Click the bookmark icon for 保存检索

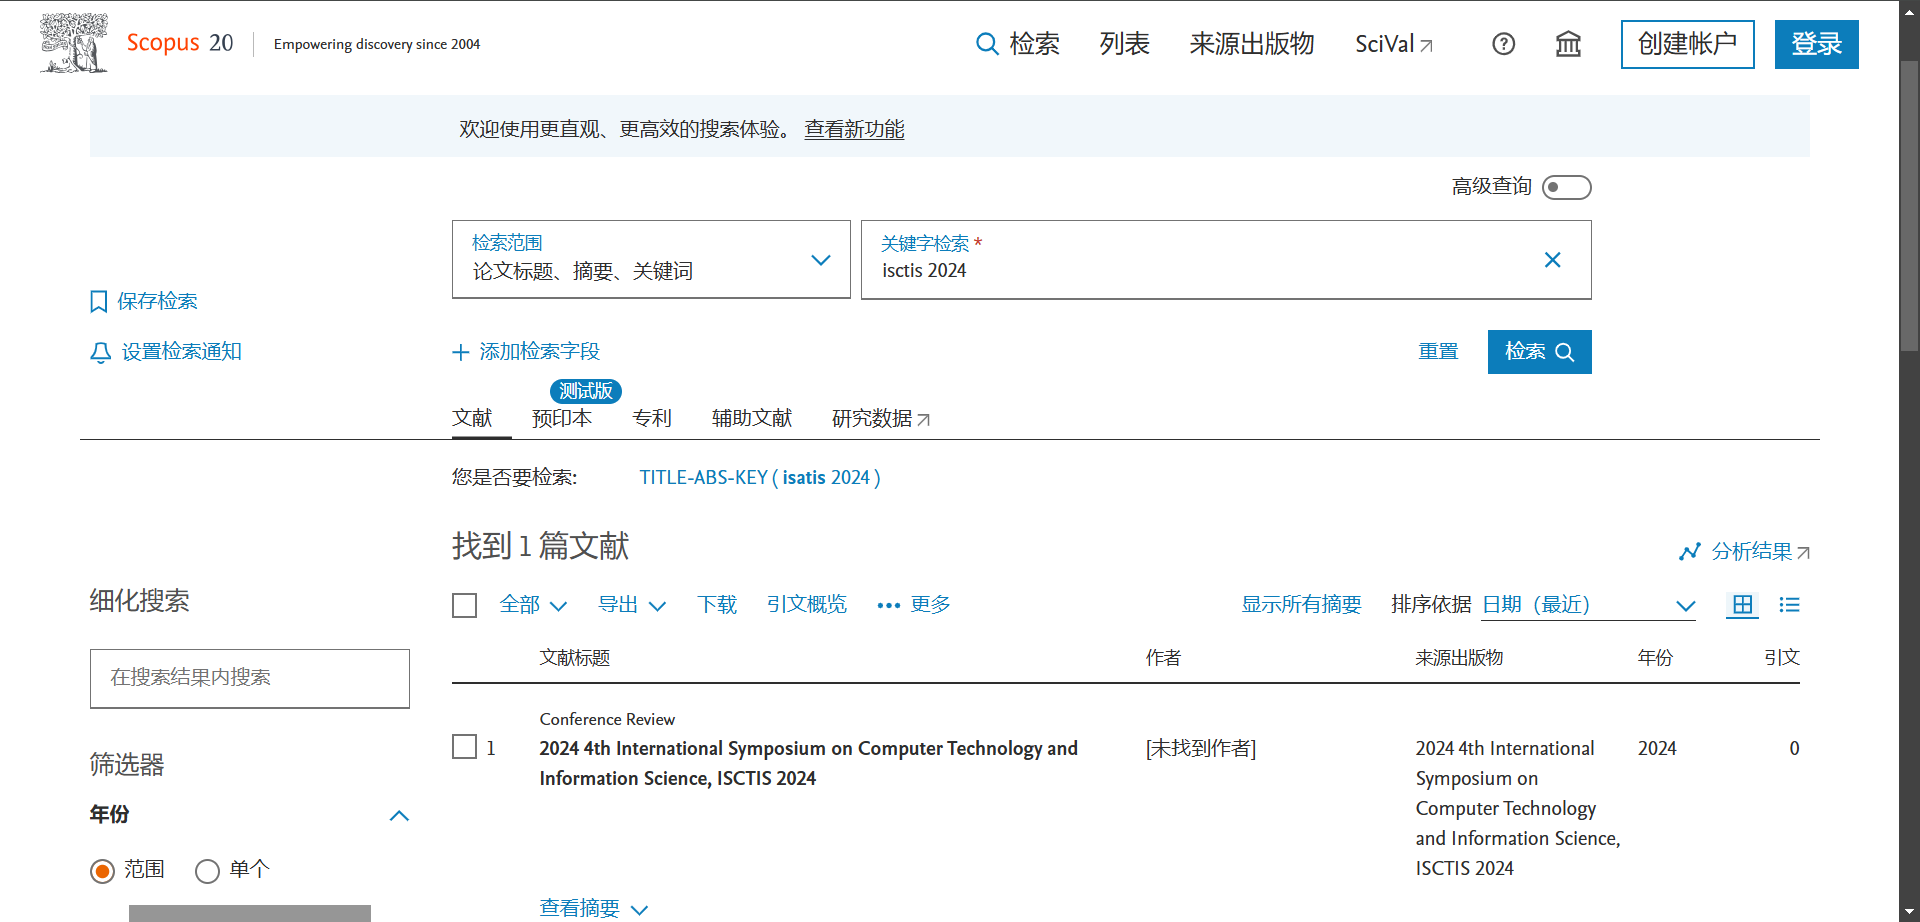tap(99, 302)
